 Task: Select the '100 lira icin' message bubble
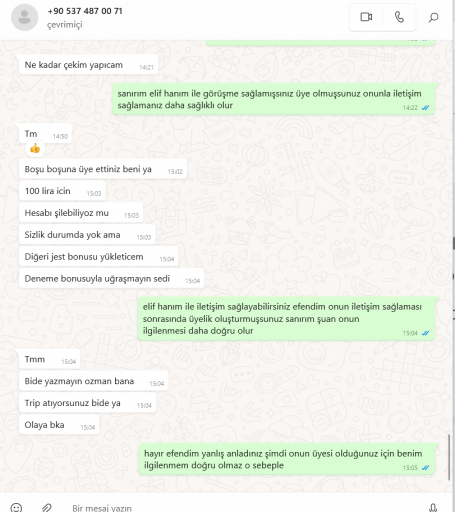coord(62,191)
